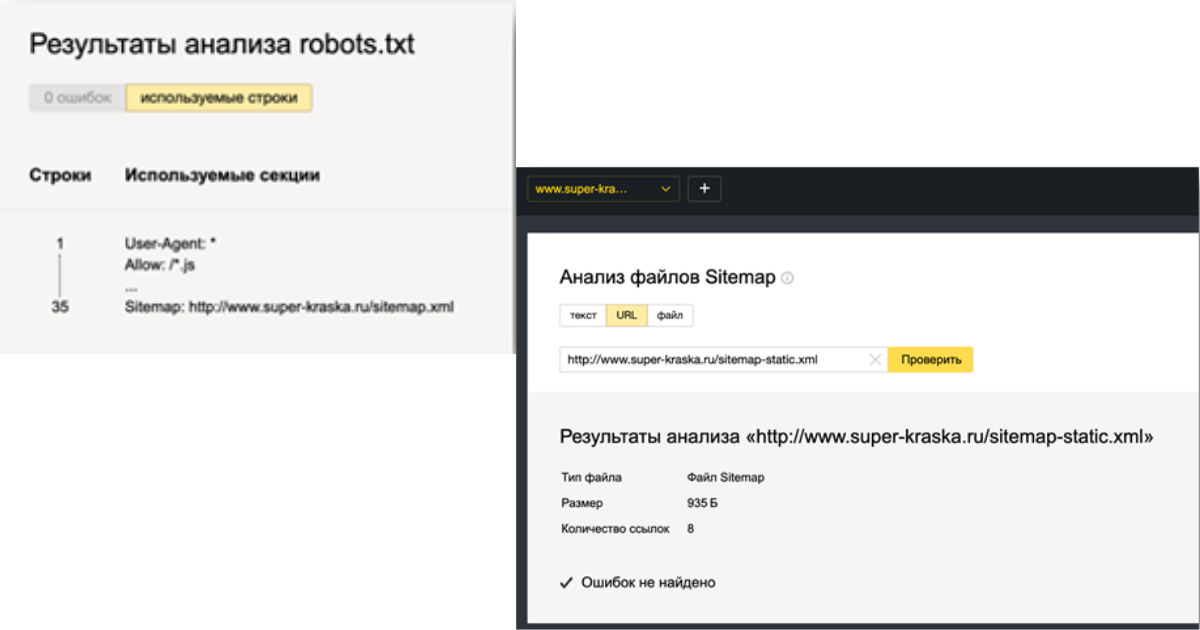Screen dimensions: 1200x630
Task: Select the используемые строки tab
Action: pyautogui.click(x=219, y=98)
